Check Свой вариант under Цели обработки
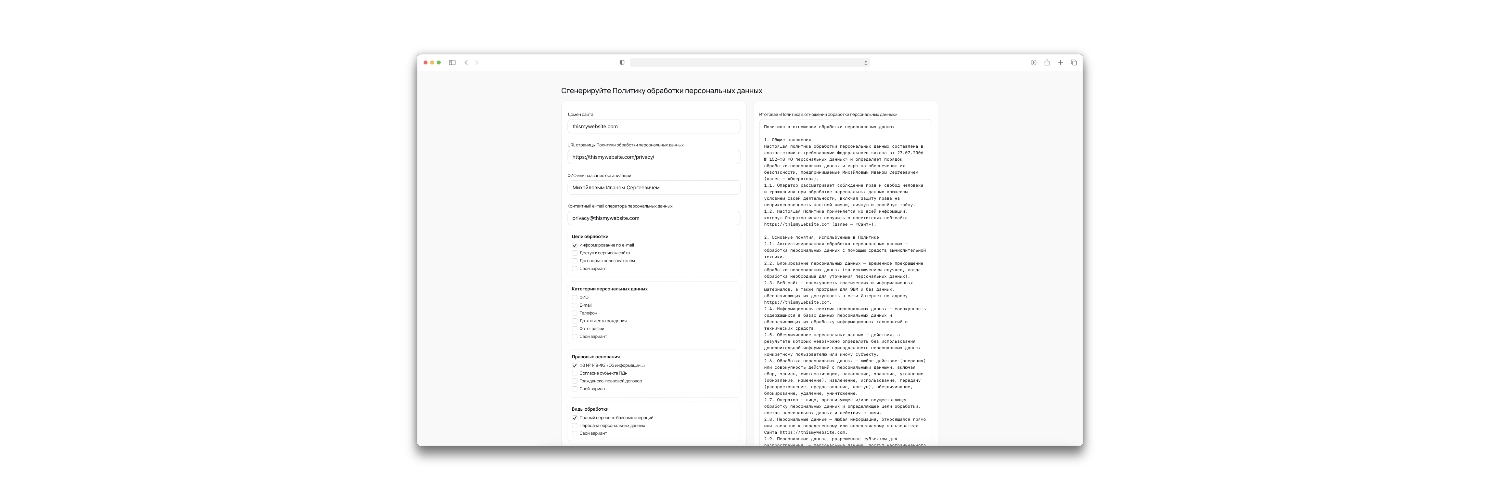Screen dimensions: 1500x500 pyautogui.click(x=575, y=269)
